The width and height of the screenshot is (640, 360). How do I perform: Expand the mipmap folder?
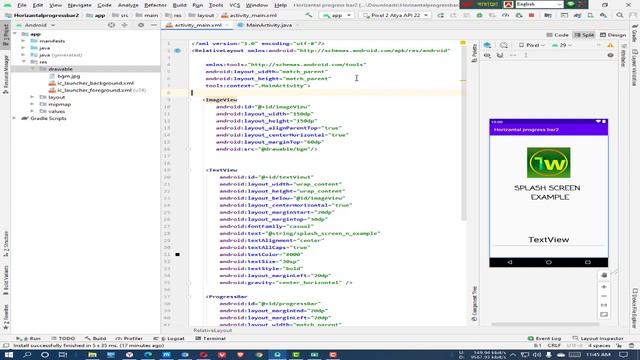pyautogui.click(x=33, y=104)
